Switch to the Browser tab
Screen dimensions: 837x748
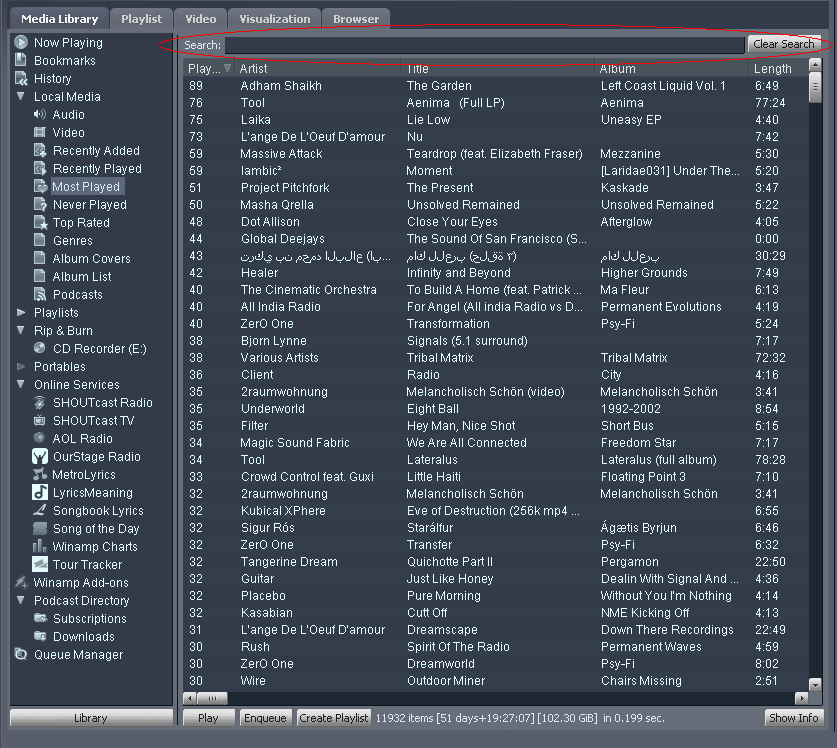[356, 19]
